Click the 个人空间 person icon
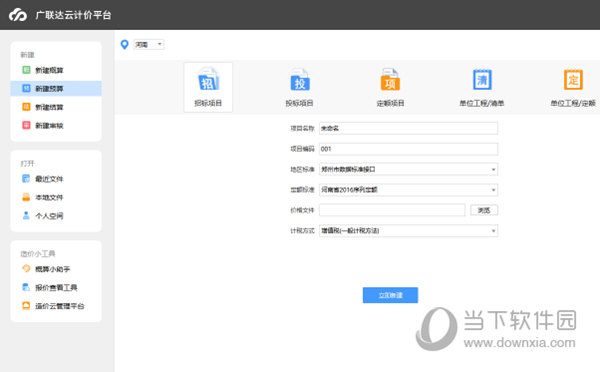Image resolution: width=600 pixels, height=372 pixels. pyautogui.click(x=26, y=215)
